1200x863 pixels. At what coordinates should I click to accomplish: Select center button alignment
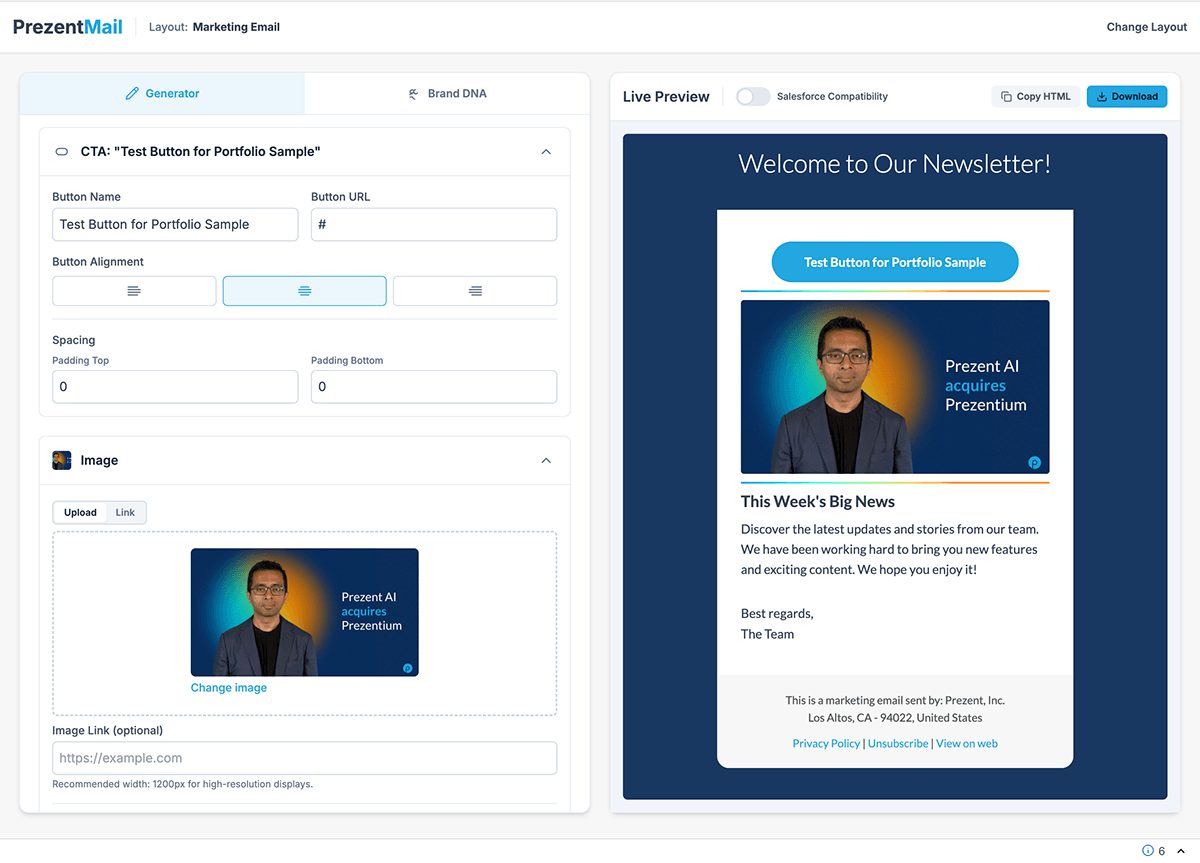(x=305, y=291)
